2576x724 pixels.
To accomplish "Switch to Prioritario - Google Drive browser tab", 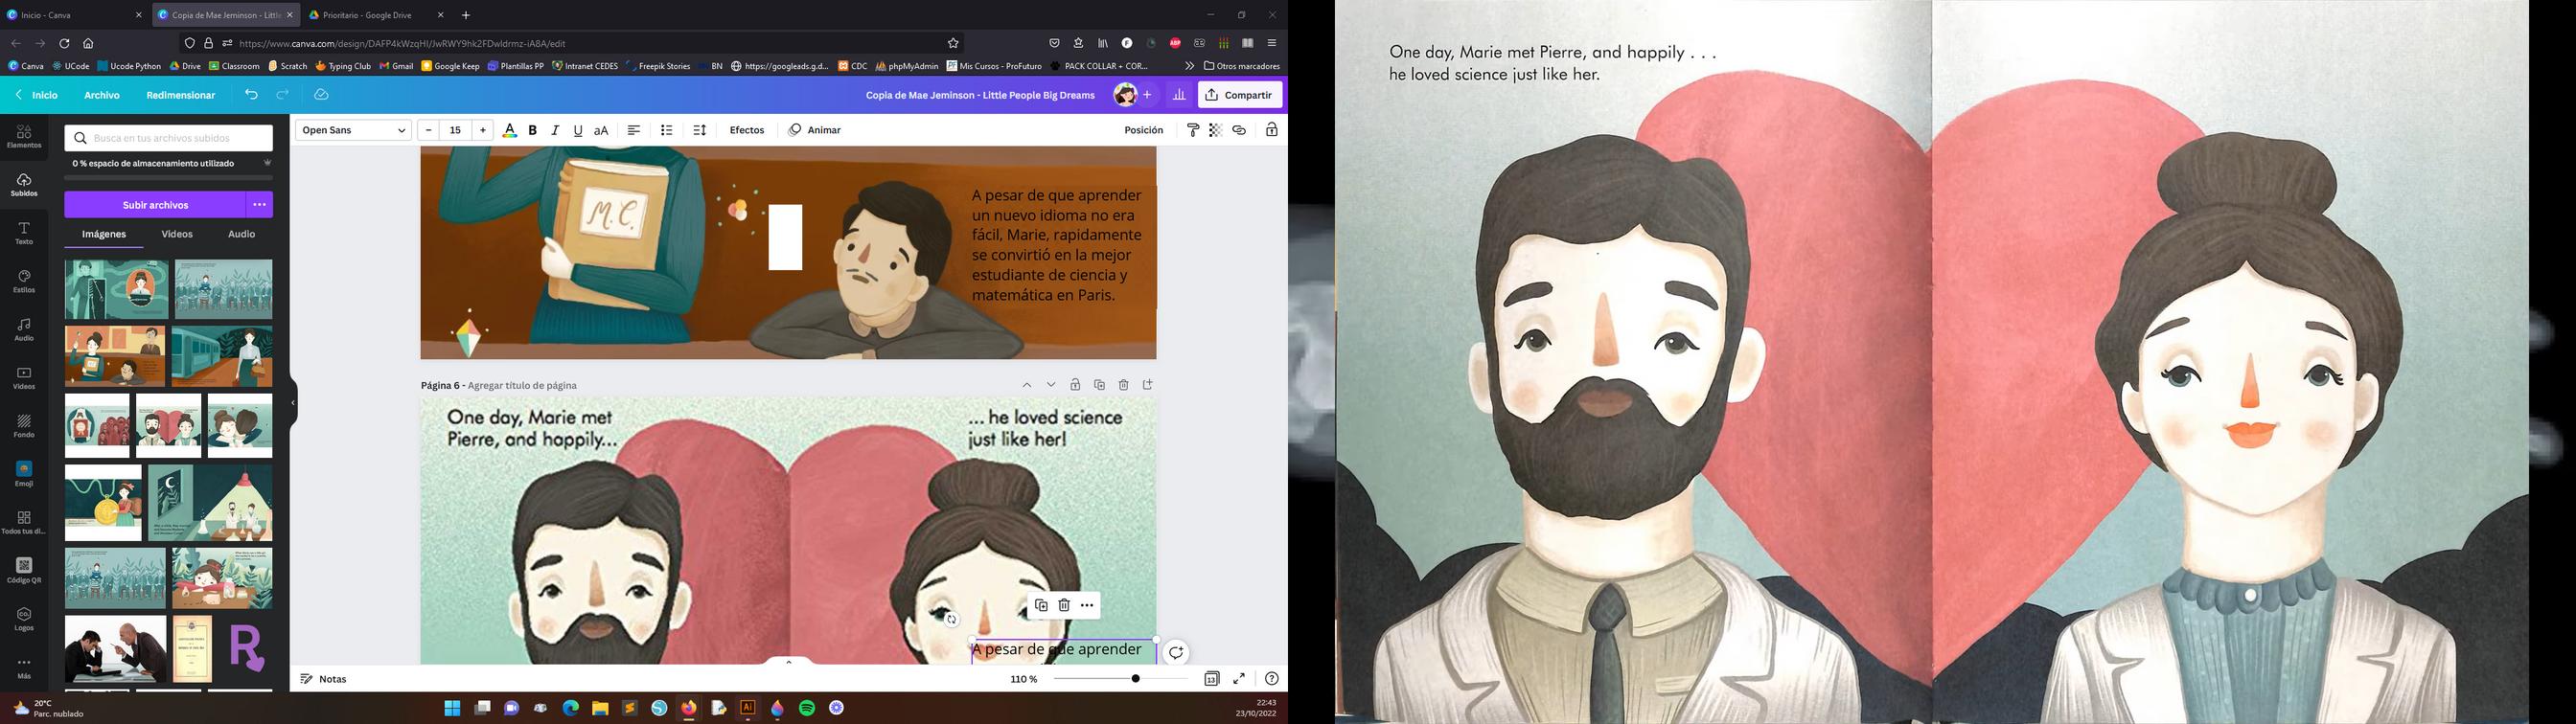I will tap(375, 15).
